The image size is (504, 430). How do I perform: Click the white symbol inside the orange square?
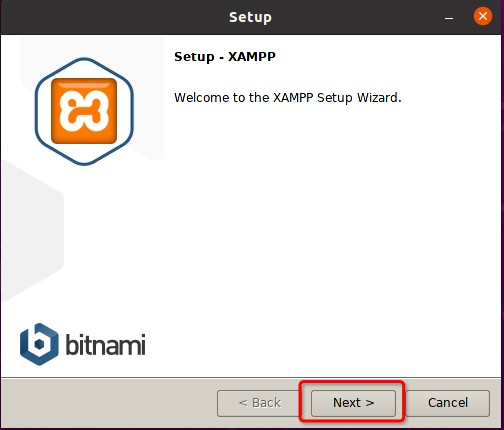pos(84,110)
